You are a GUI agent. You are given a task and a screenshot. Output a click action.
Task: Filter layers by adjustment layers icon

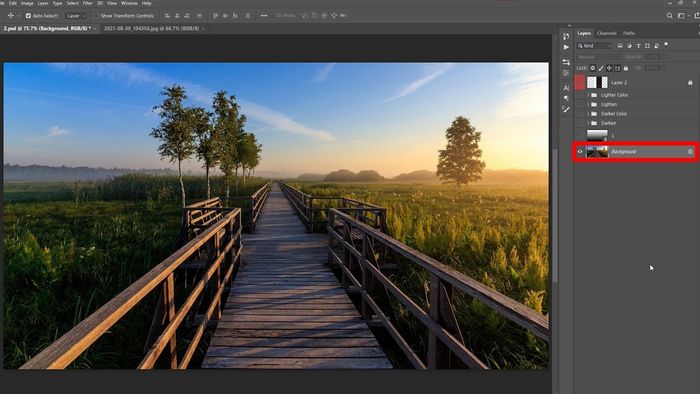pyautogui.click(x=629, y=46)
